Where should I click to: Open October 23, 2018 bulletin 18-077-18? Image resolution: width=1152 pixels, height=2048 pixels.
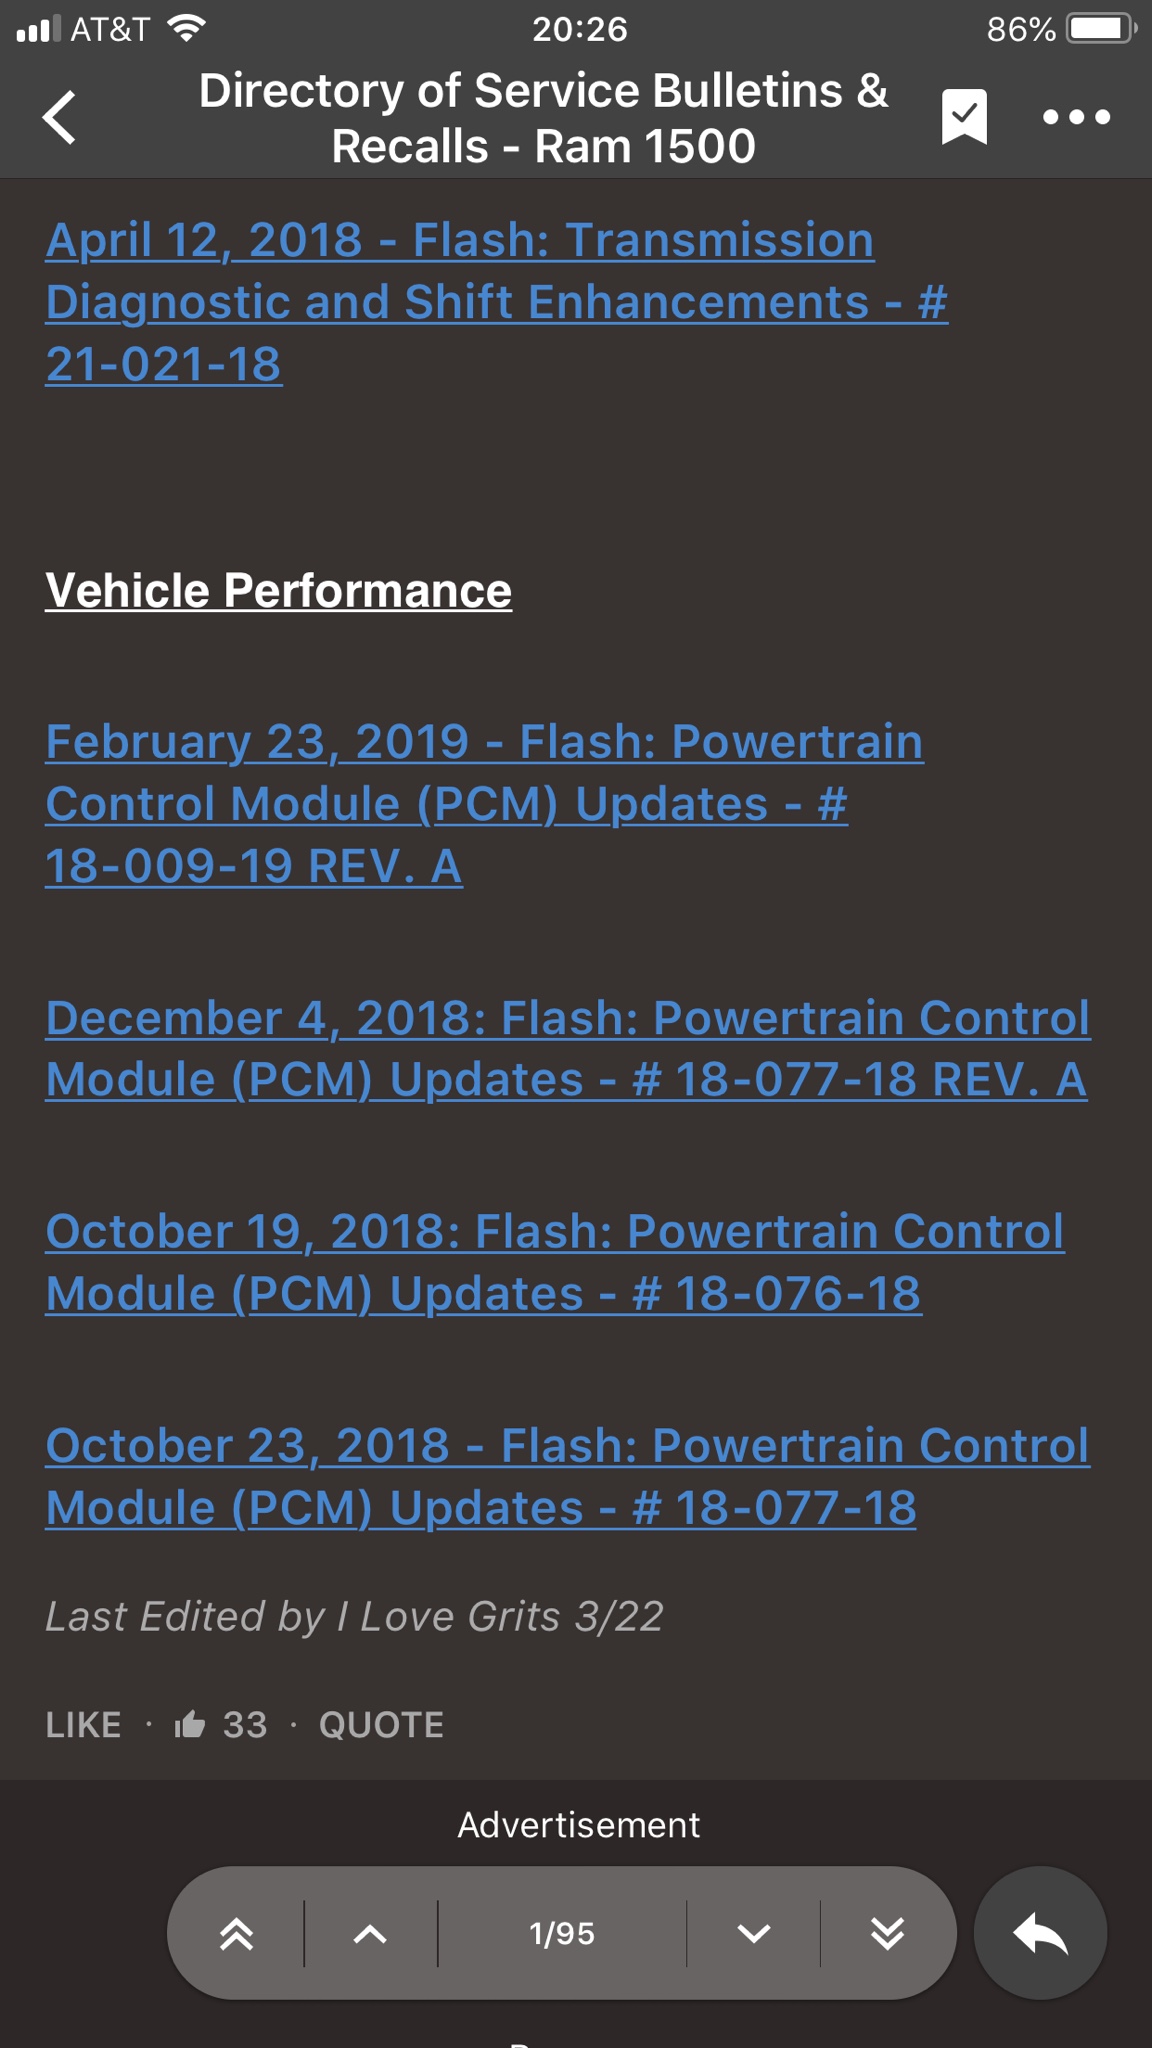coord(568,1477)
